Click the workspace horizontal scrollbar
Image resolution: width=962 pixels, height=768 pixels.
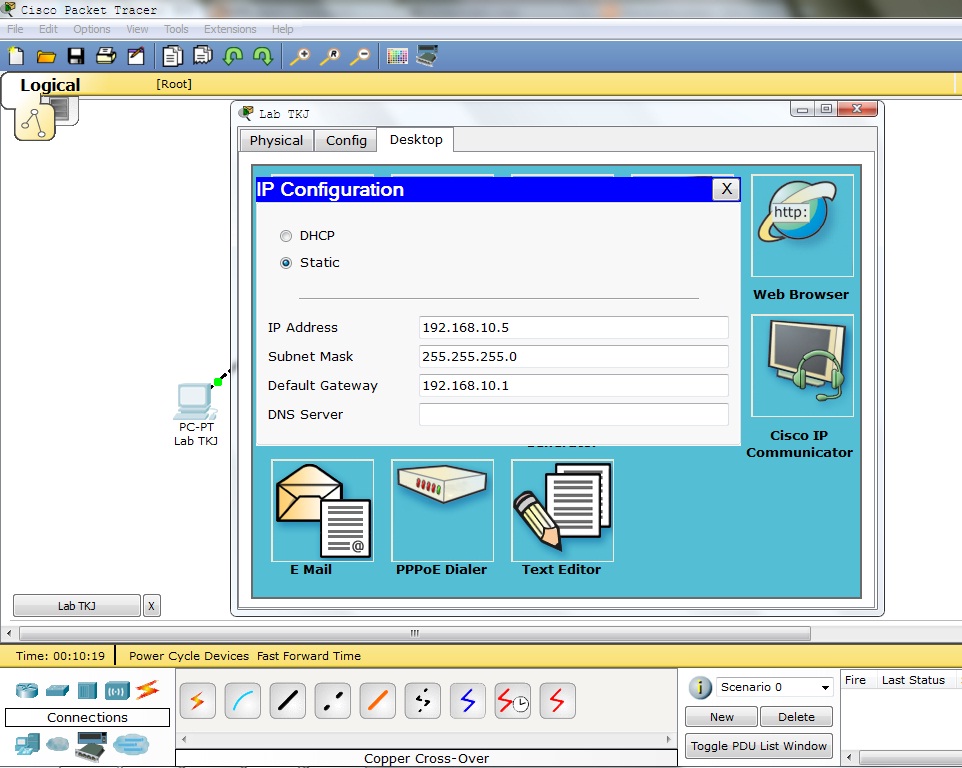pyautogui.click(x=415, y=633)
